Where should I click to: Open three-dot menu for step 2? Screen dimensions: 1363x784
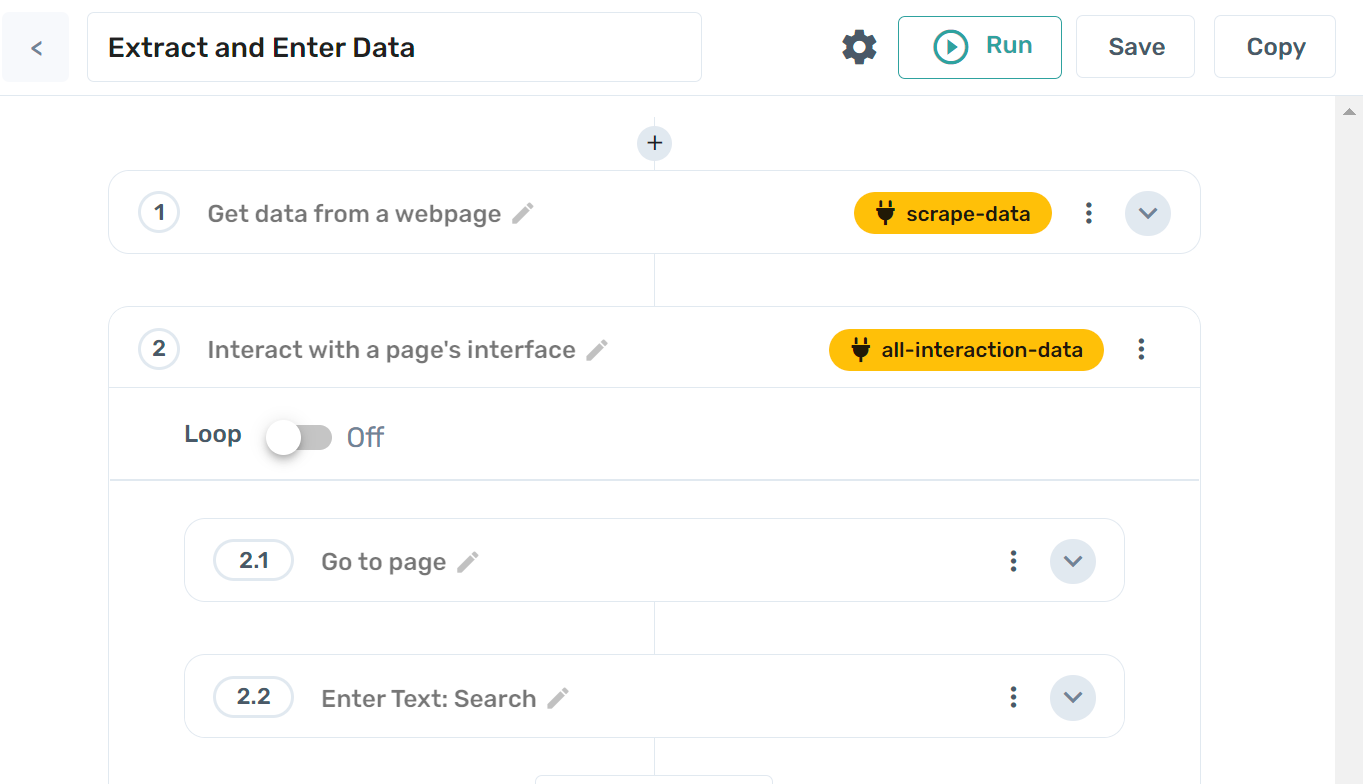tap(1141, 349)
